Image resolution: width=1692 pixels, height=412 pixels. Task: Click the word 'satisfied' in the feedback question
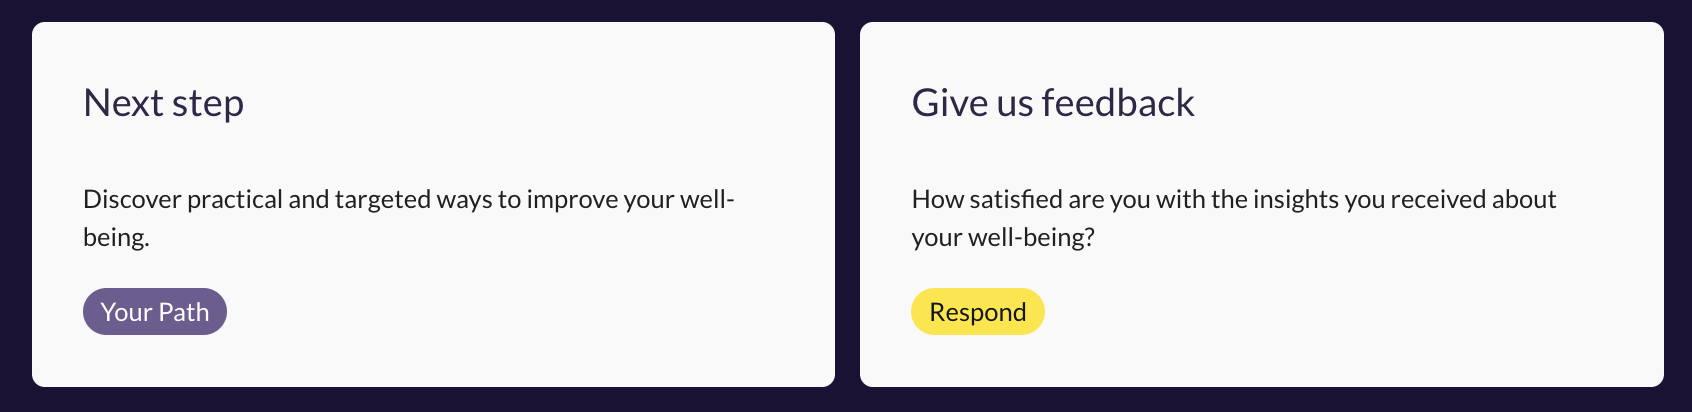tap(1000, 199)
